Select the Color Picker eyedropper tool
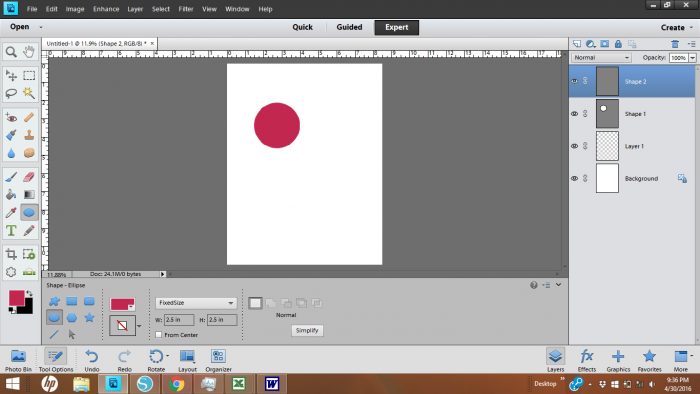The width and height of the screenshot is (700, 394). pyautogui.click(x=11, y=212)
